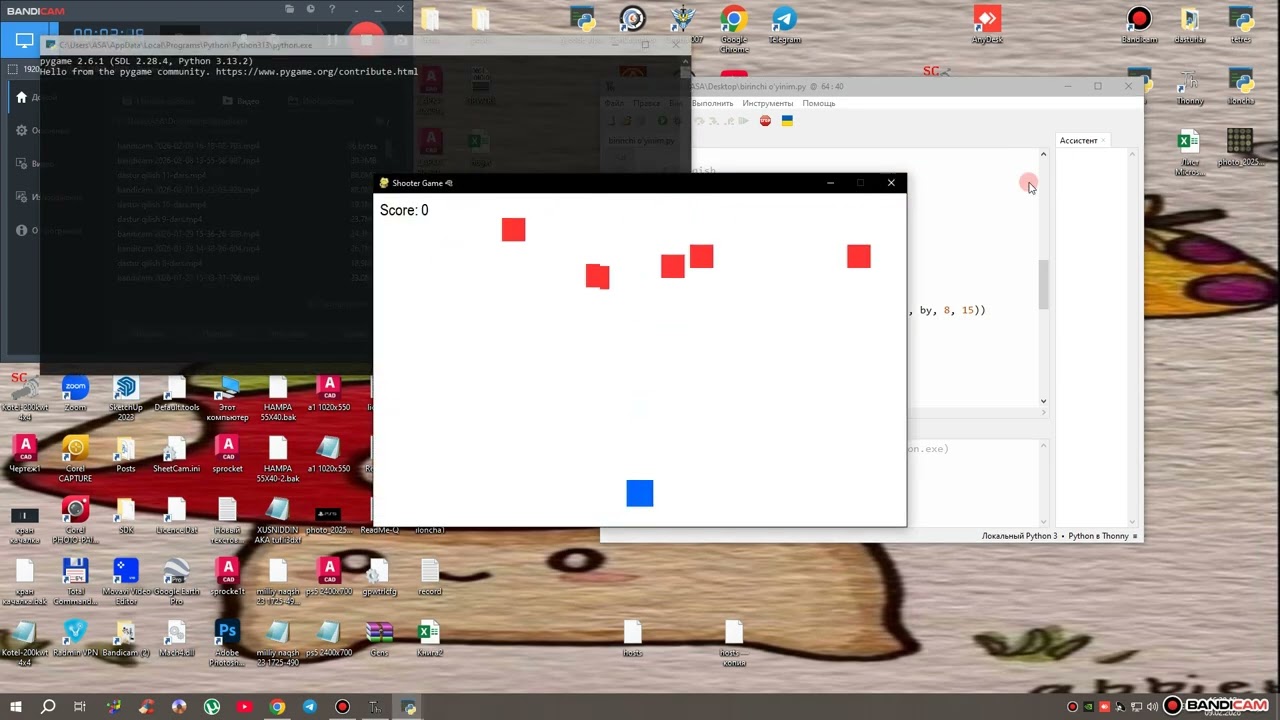The height and width of the screenshot is (720, 1280).
Task: Open the Локальный Python 3 interpreter selector
Action: click(1055, 536)
